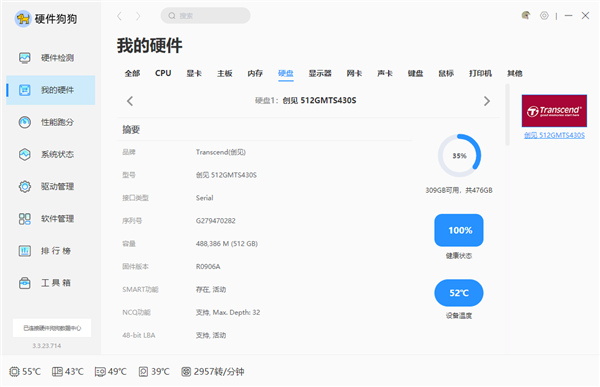
Task: Click CPU temperature 55℃ status icon
Action: [14, 371]
